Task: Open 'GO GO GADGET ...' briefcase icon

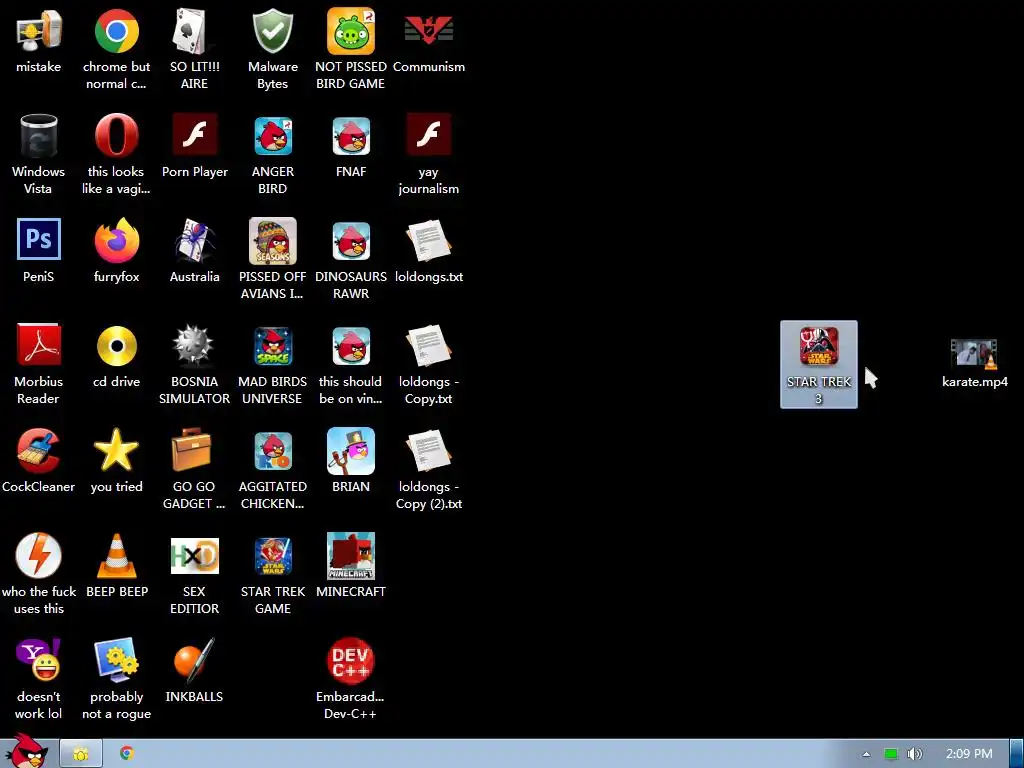Action: (191, 450)
